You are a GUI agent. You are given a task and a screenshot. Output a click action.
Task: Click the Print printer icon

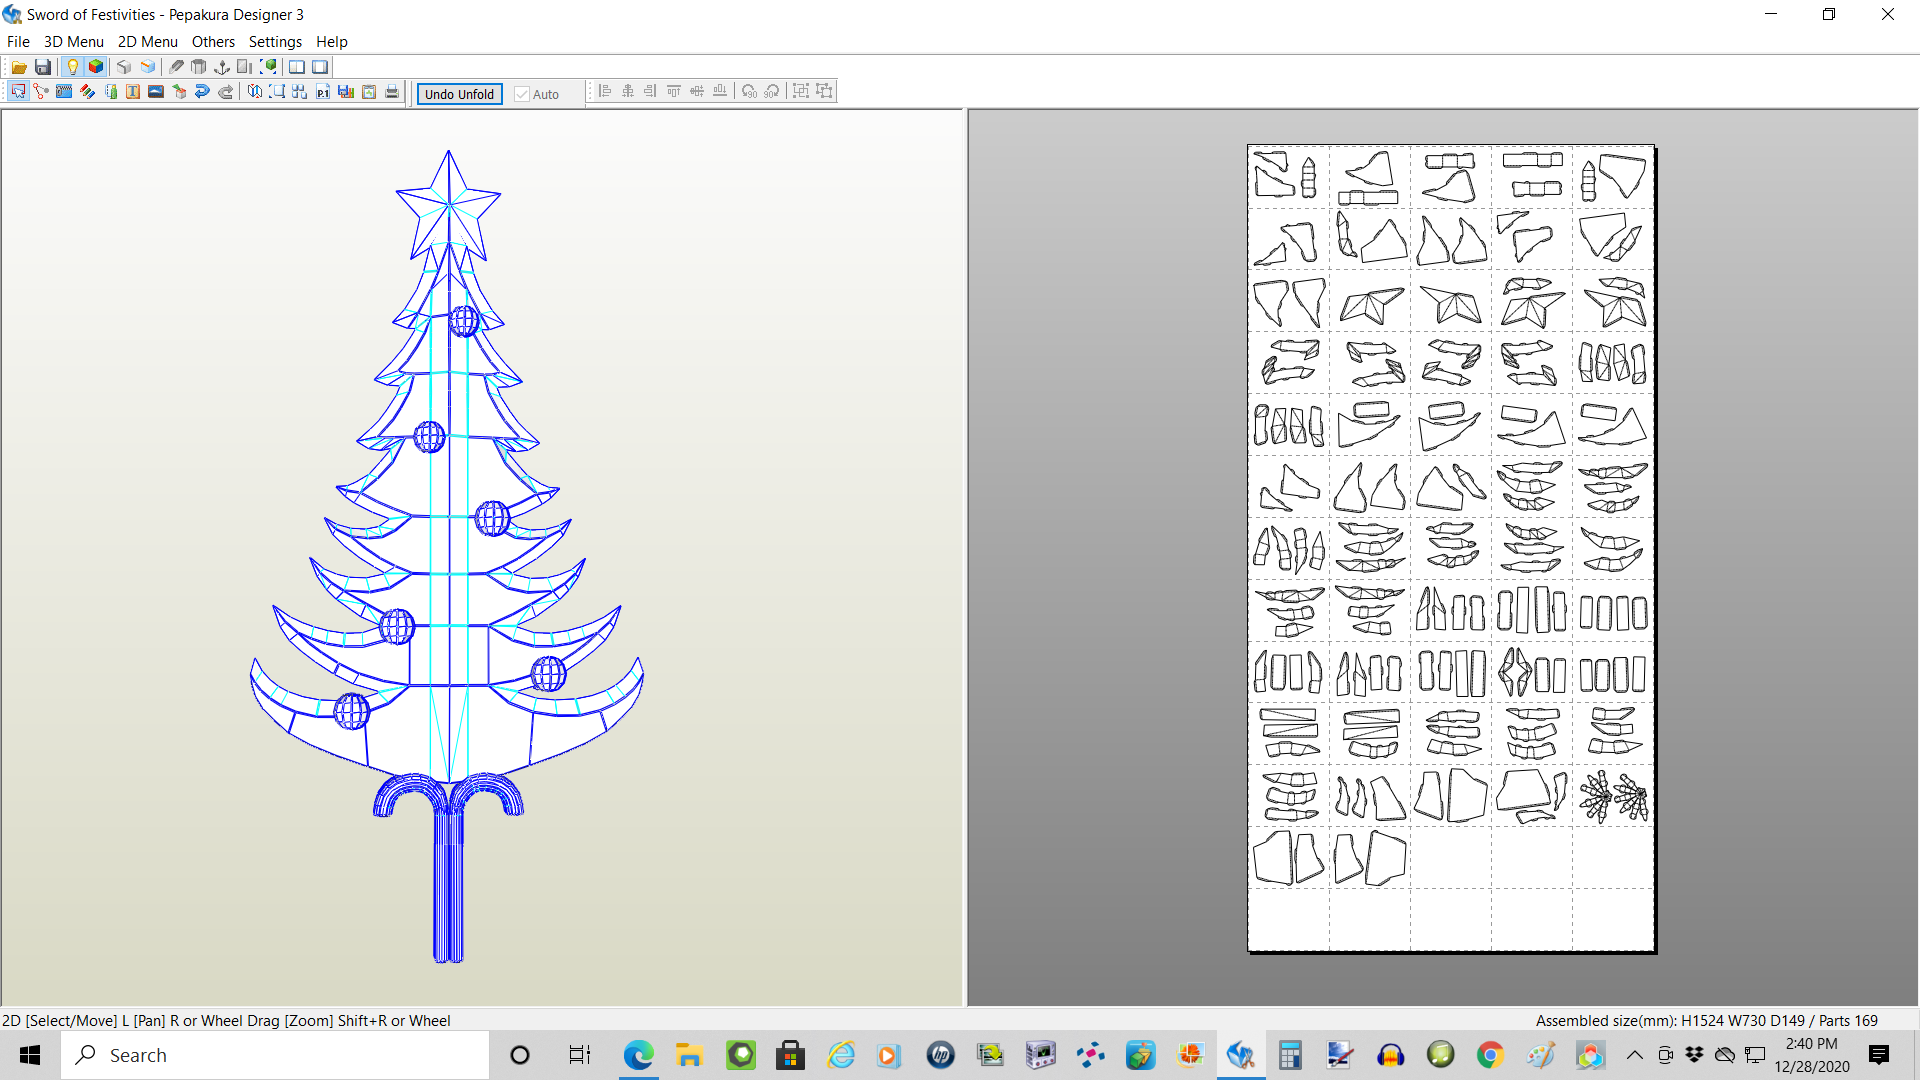[x=392, y=92]
